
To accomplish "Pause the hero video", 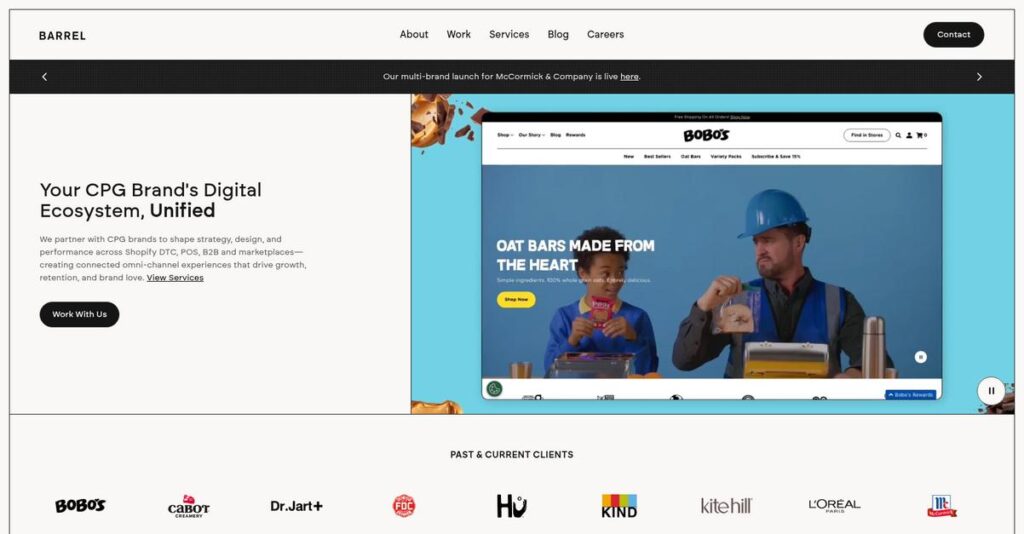I will coord(991,390).
